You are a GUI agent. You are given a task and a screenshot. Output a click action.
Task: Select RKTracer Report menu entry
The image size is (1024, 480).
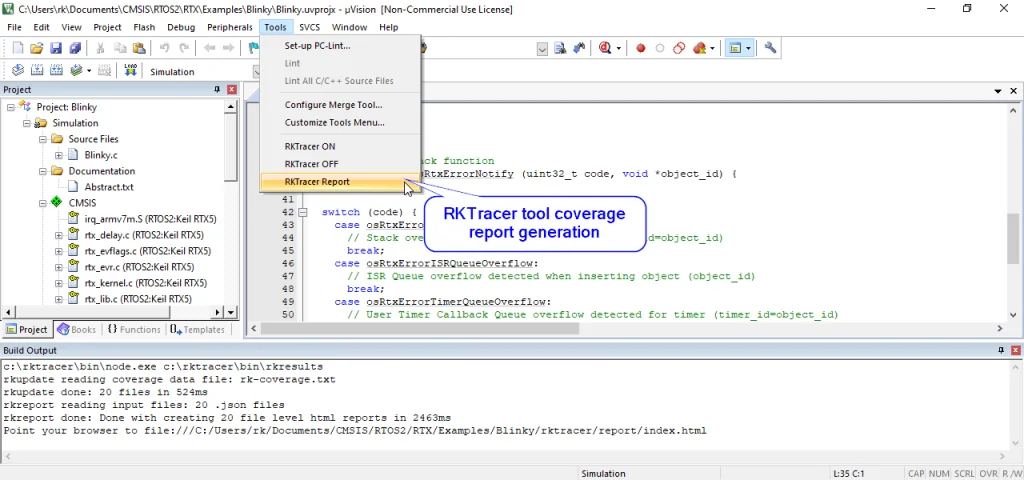tap(340, 182)
